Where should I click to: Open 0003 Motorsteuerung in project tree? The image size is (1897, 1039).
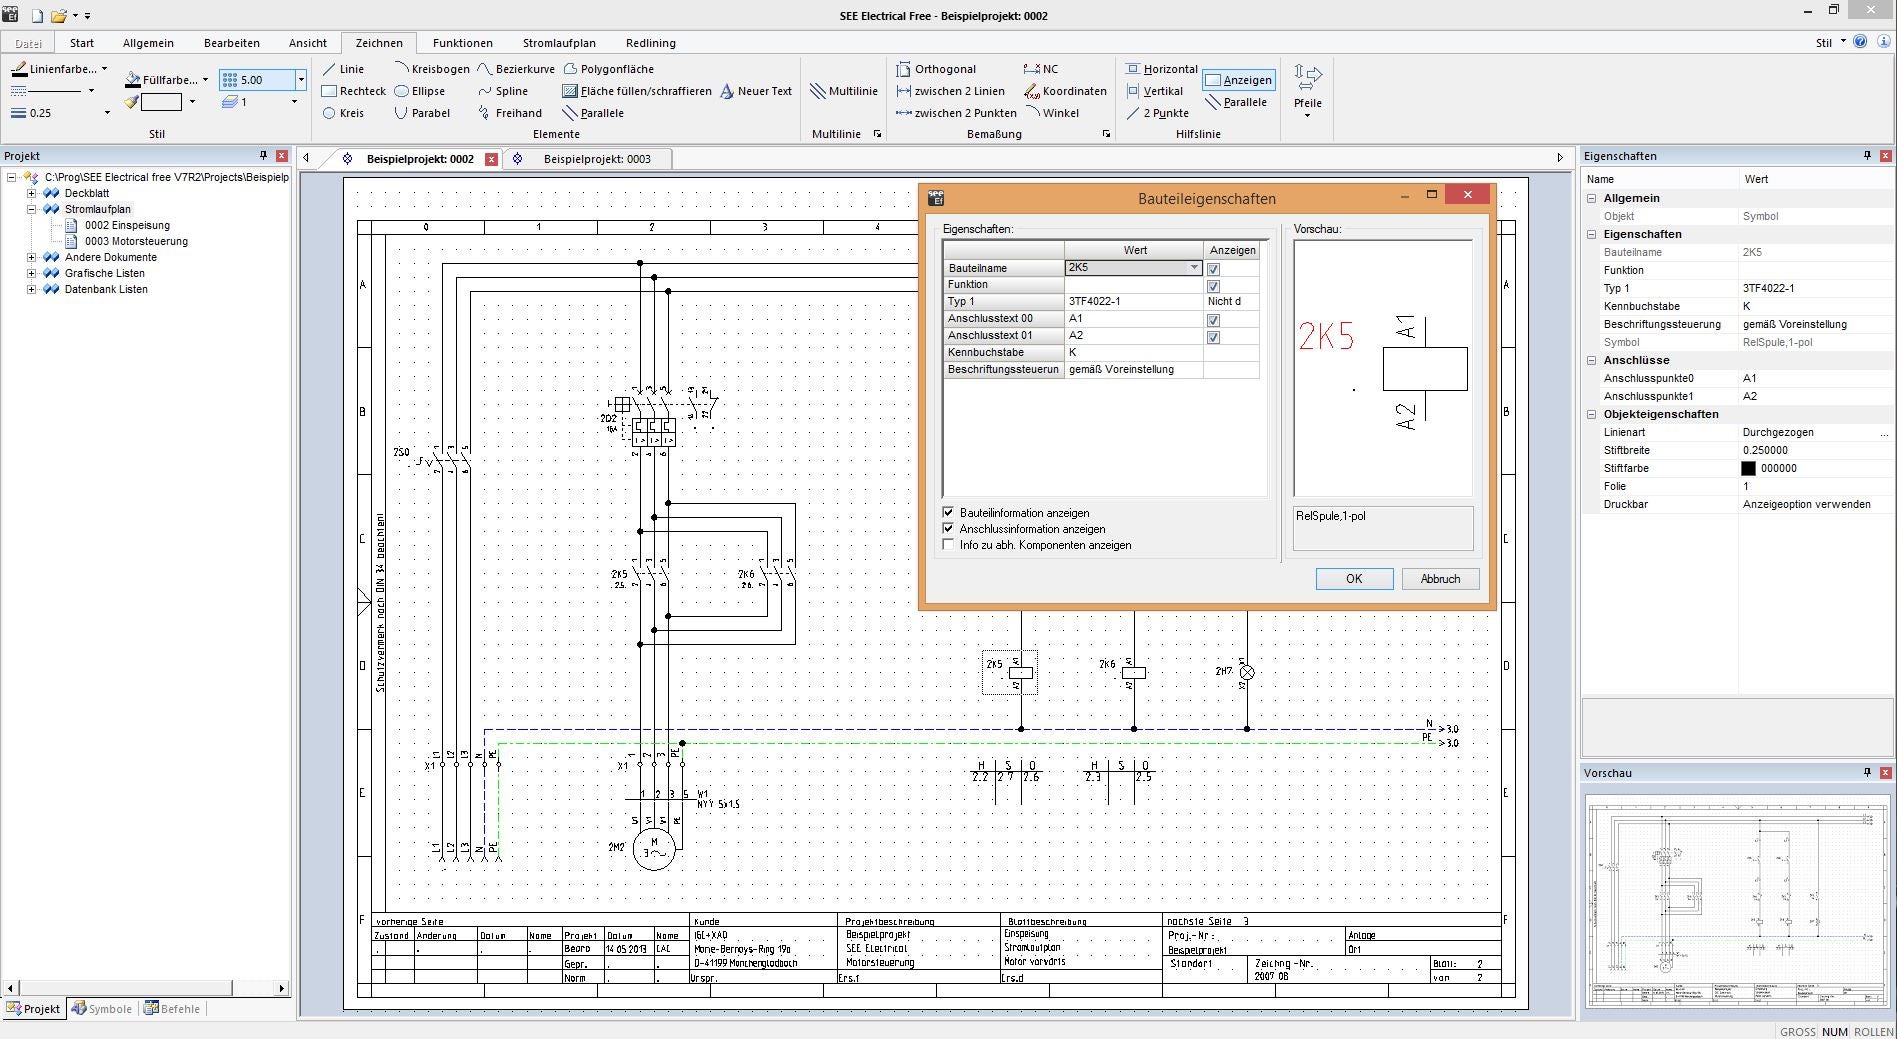pyautogui.click(x=136, y=241)
